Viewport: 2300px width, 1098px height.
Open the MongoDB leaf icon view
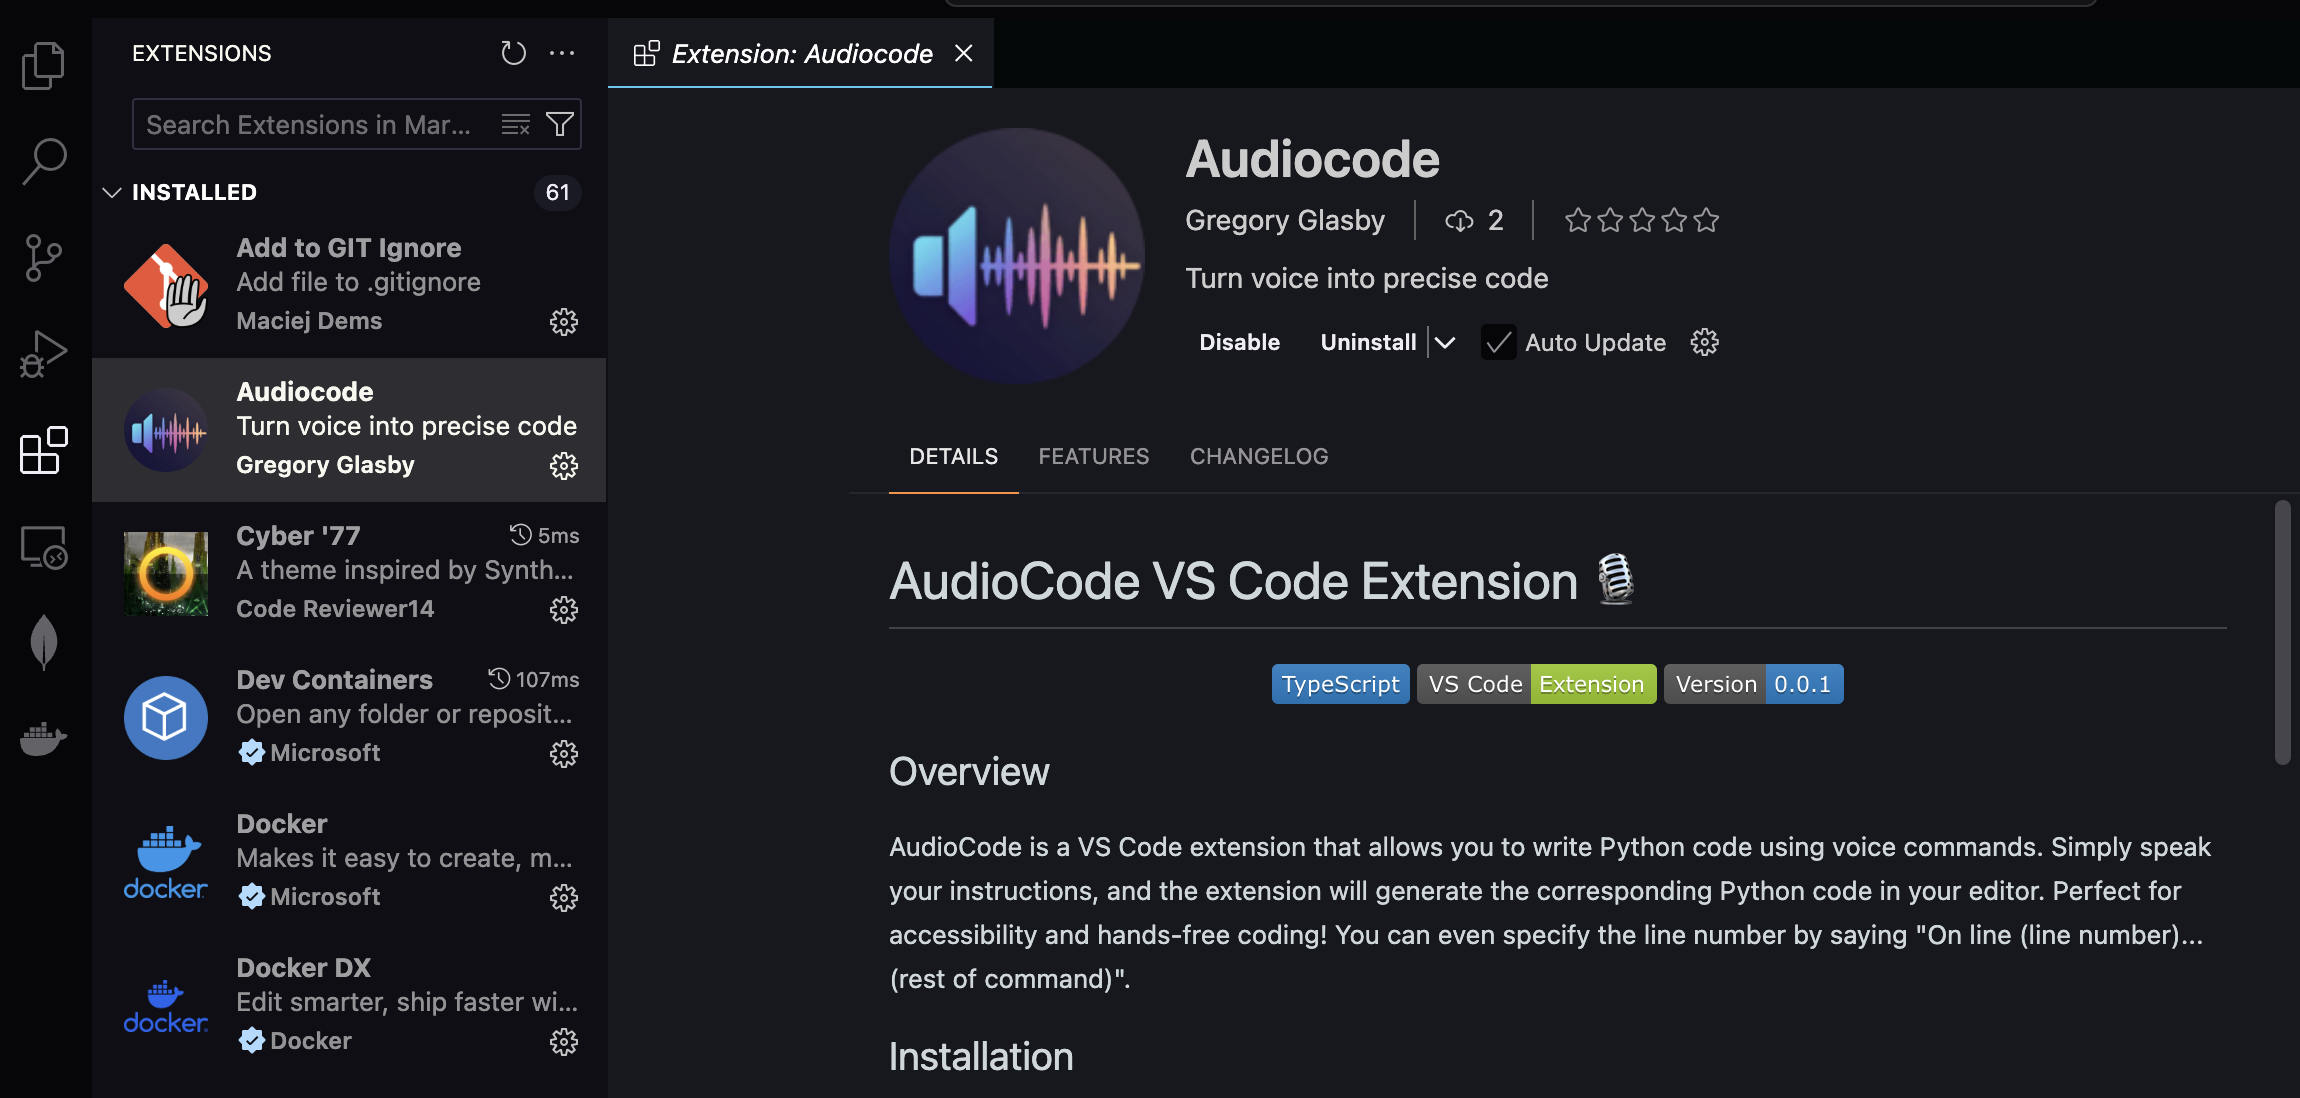point(43,642)
